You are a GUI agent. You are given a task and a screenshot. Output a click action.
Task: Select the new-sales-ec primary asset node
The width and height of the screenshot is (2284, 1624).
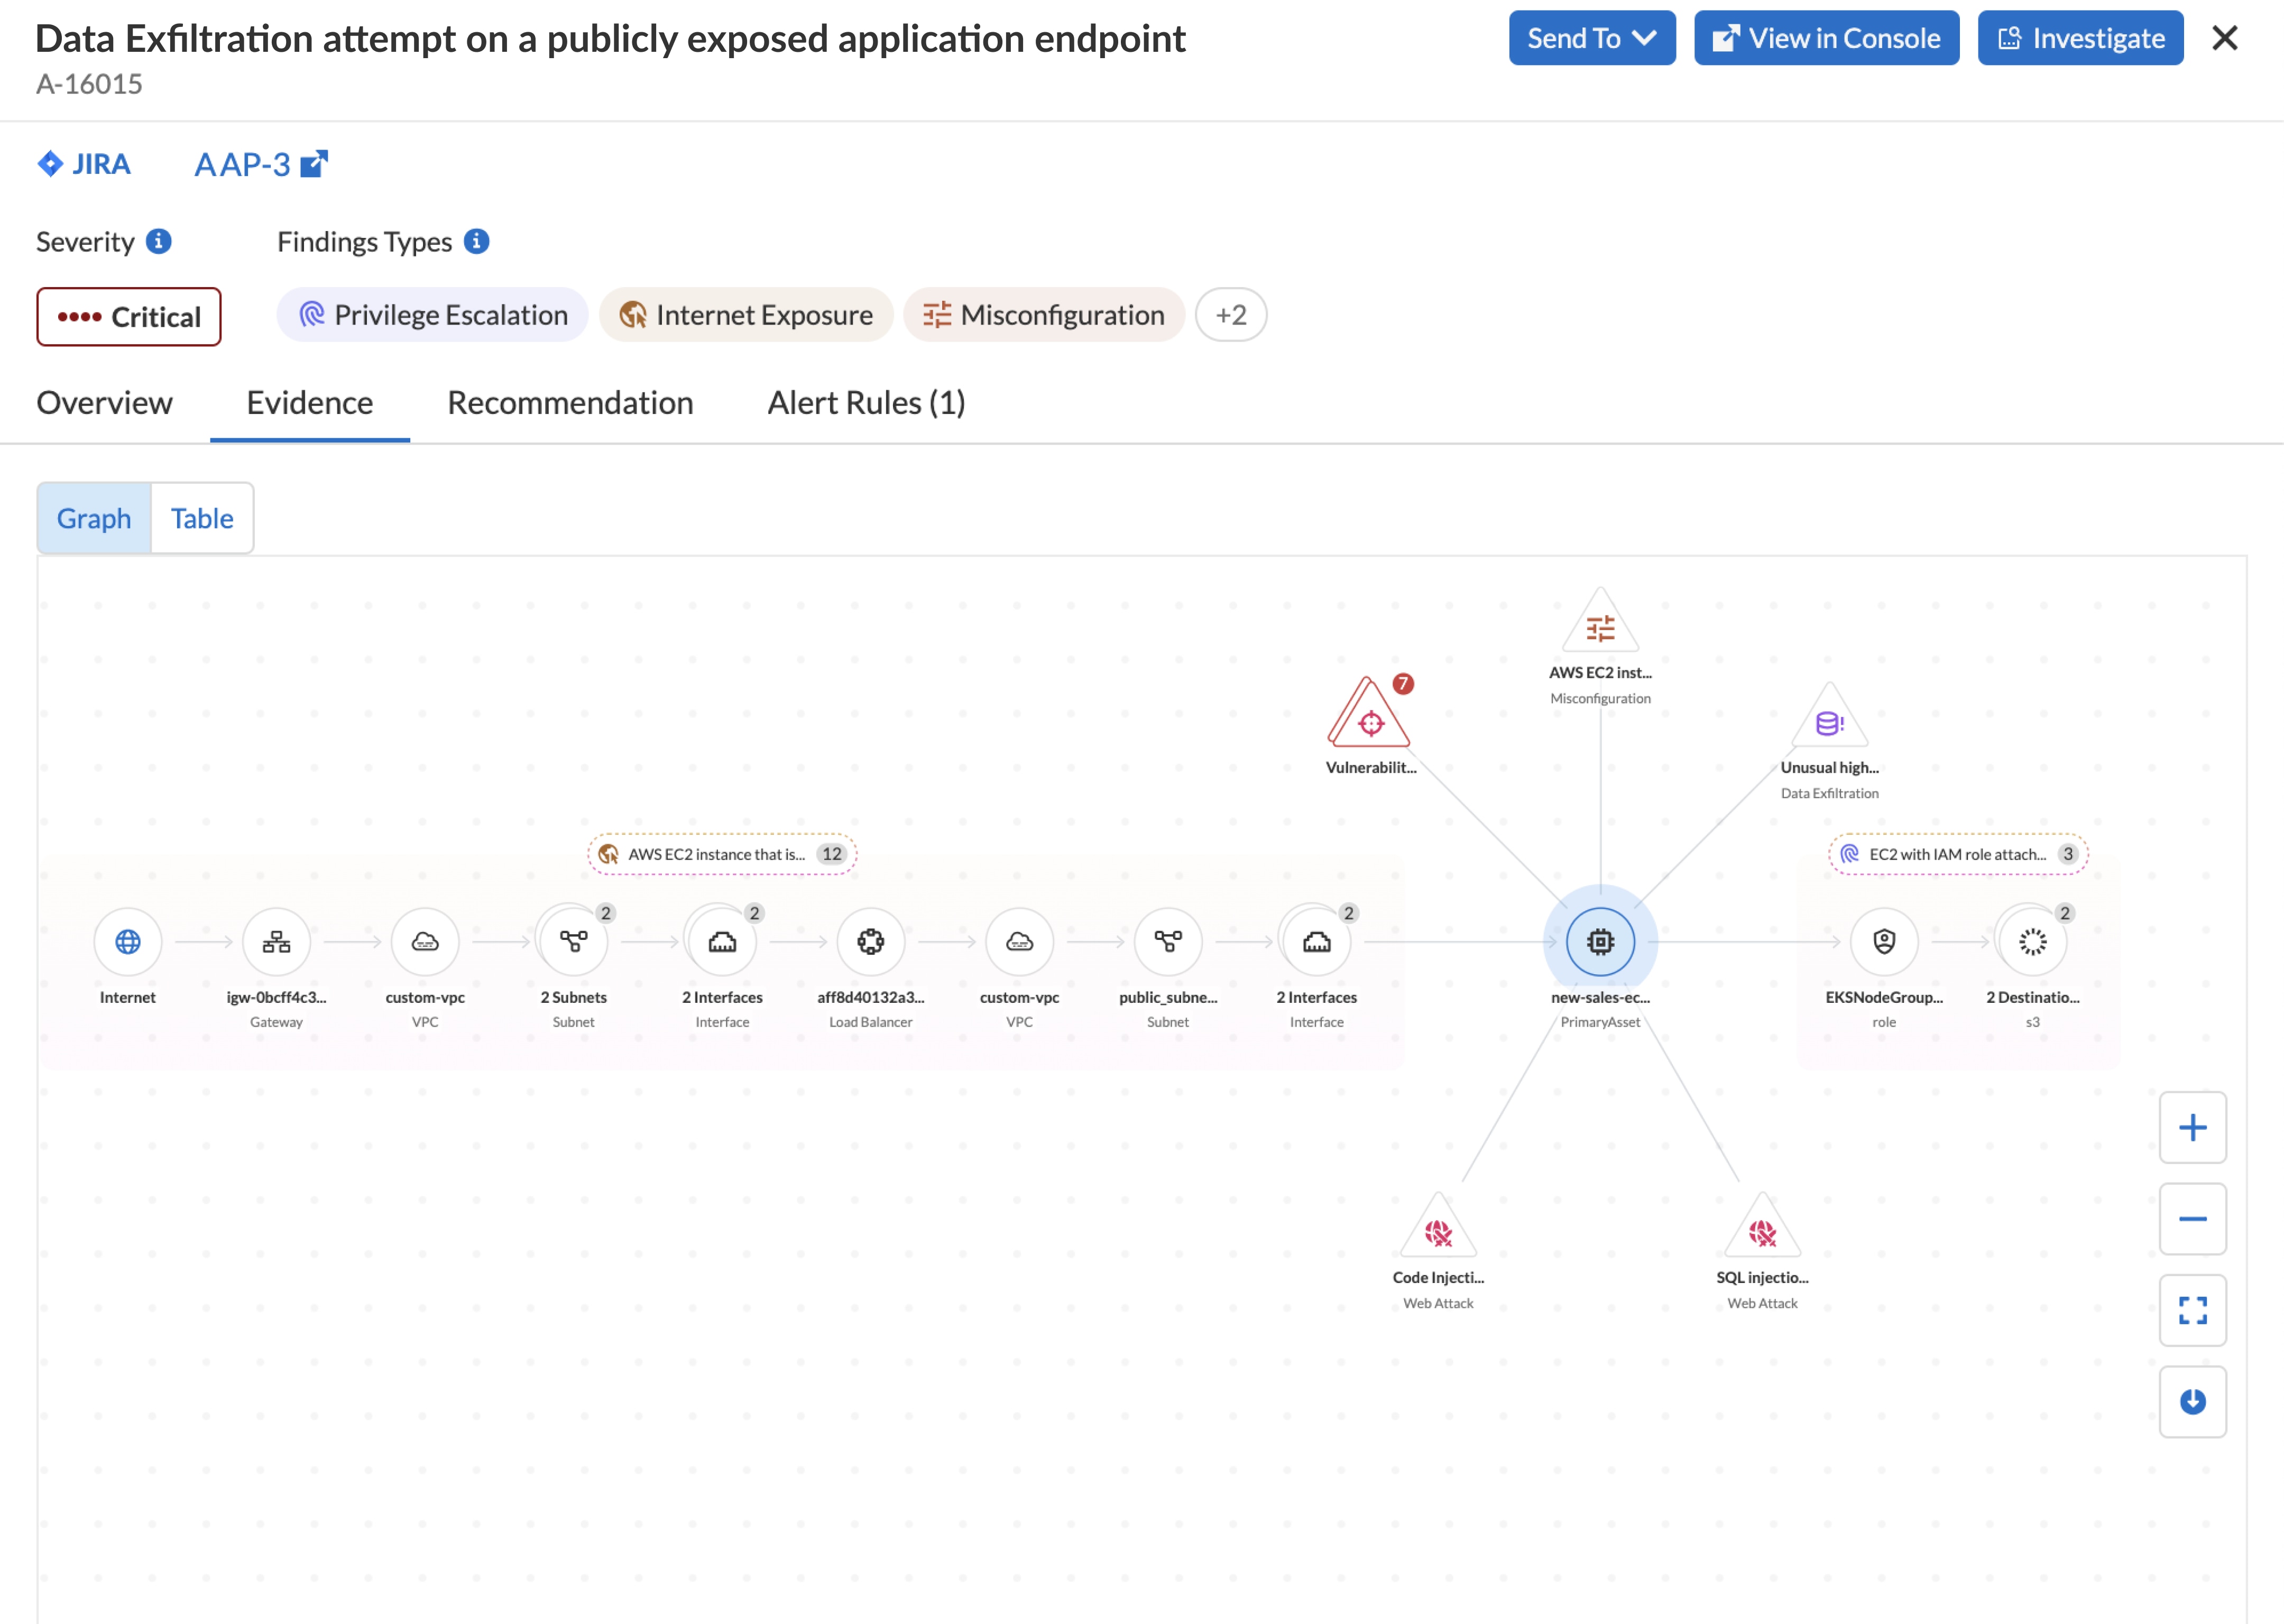click(x=1599, y=941)
